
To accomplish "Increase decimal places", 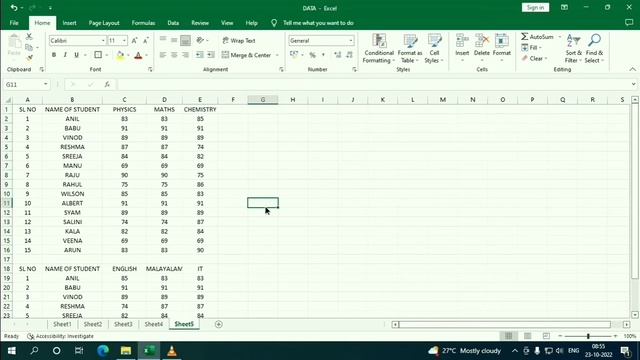I will click(338, 55).
